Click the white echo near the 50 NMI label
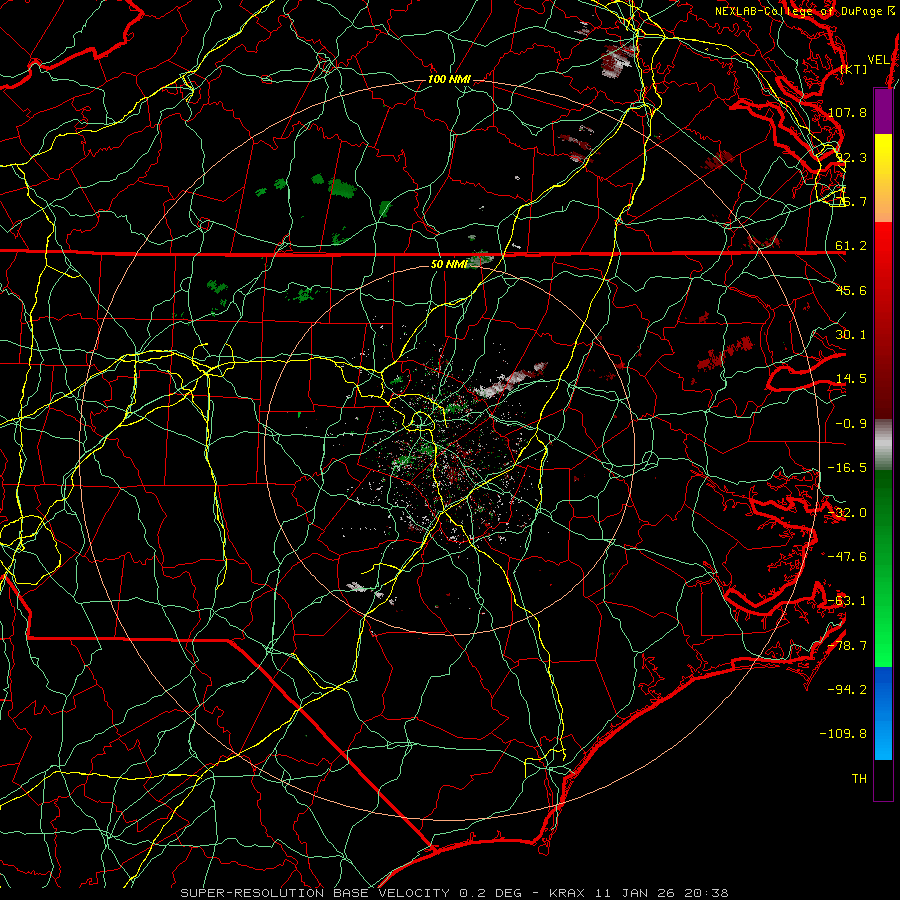Viewport: 900px width, 900px height. [481, 260]
